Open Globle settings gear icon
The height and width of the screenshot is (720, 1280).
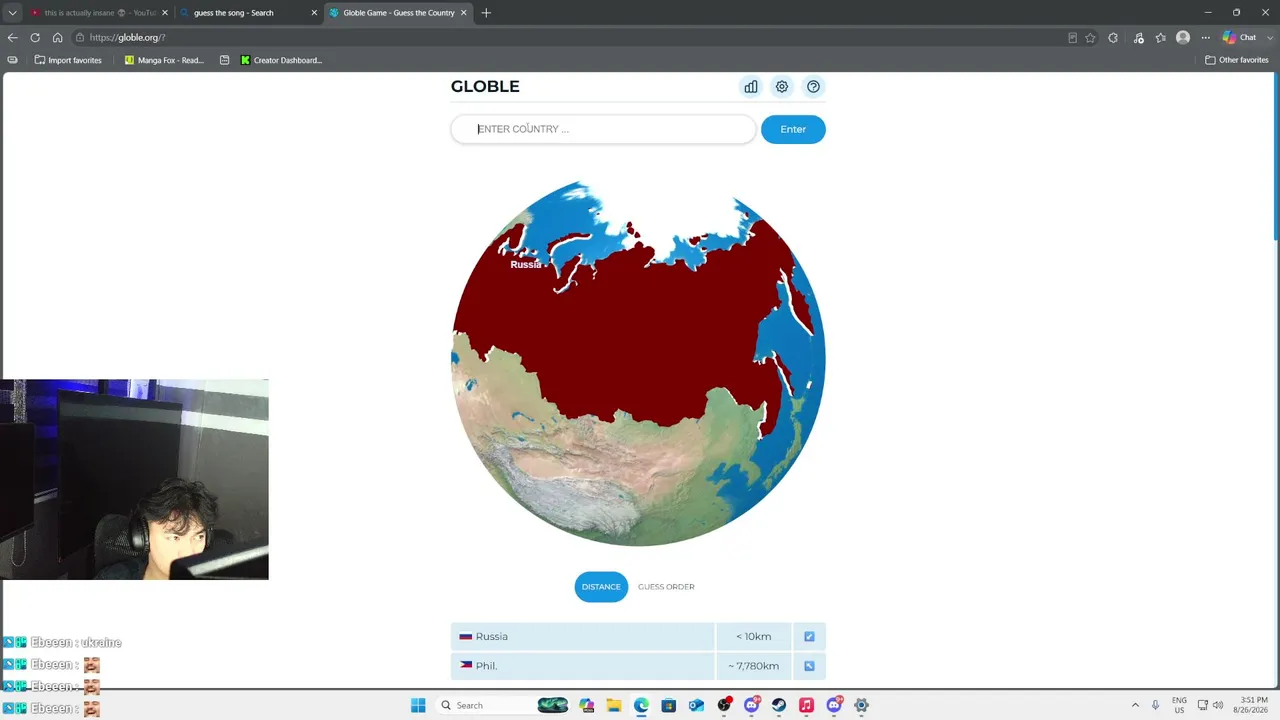coord(782,87)
